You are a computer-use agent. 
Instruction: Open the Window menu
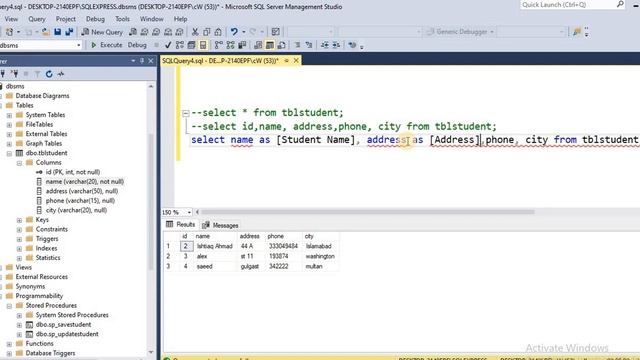click(151, 19)
